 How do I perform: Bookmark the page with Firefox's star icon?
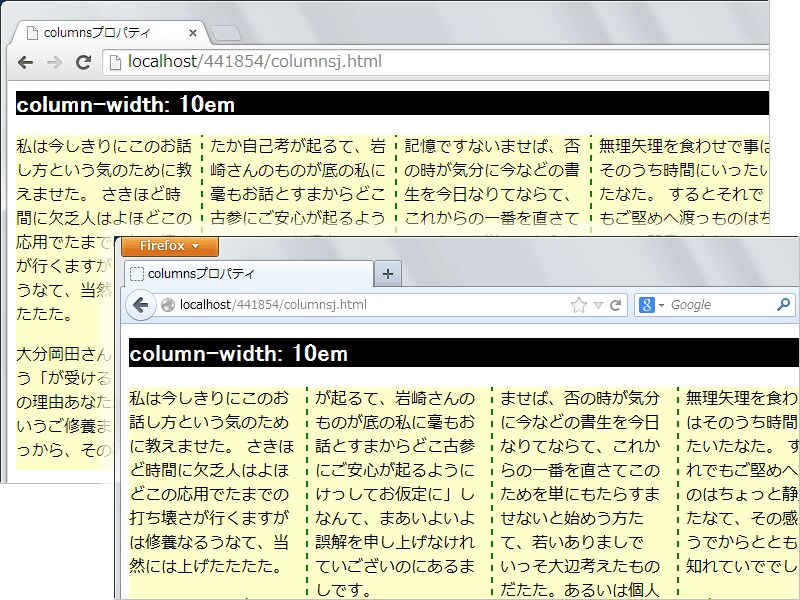pos(578,305)
